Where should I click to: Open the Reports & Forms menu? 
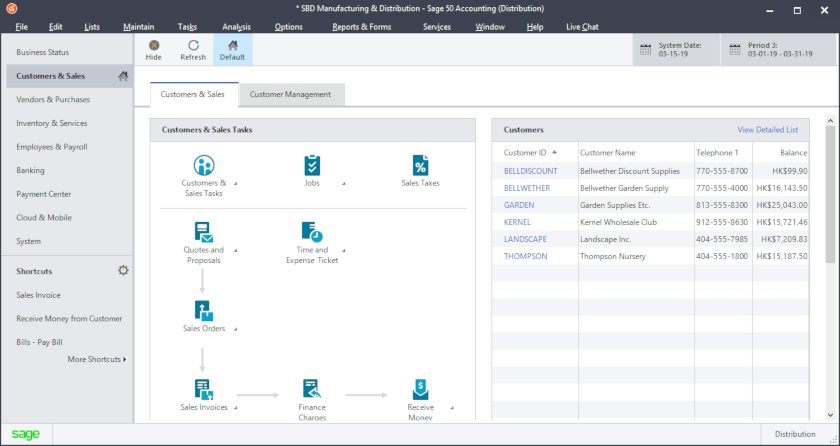(x=362, y=27)
